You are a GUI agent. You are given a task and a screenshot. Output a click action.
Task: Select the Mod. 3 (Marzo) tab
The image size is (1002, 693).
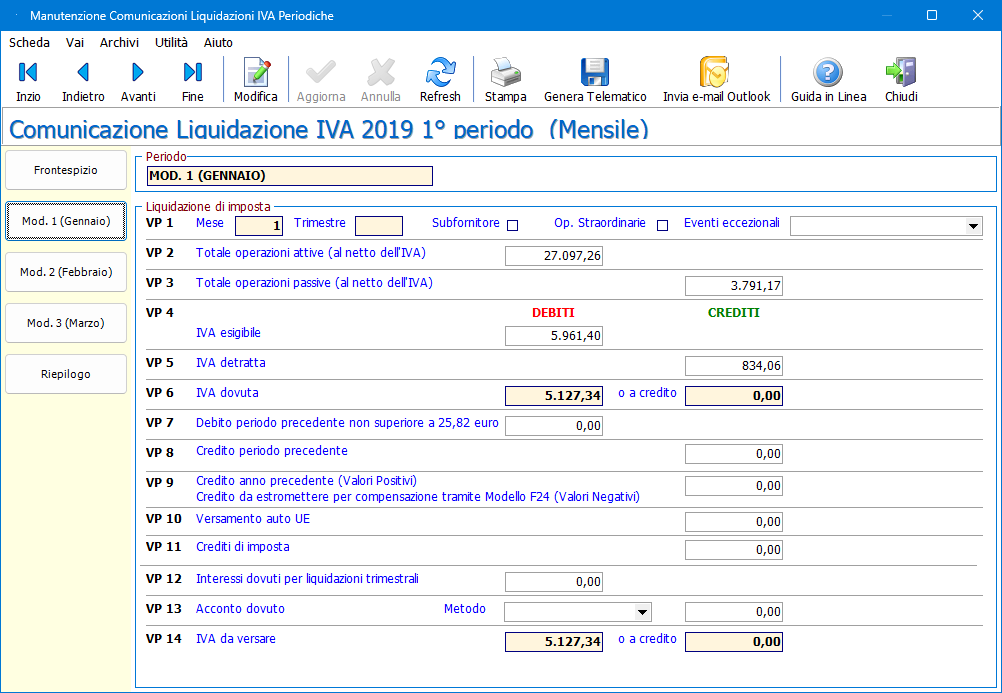[x=66, y=323]
